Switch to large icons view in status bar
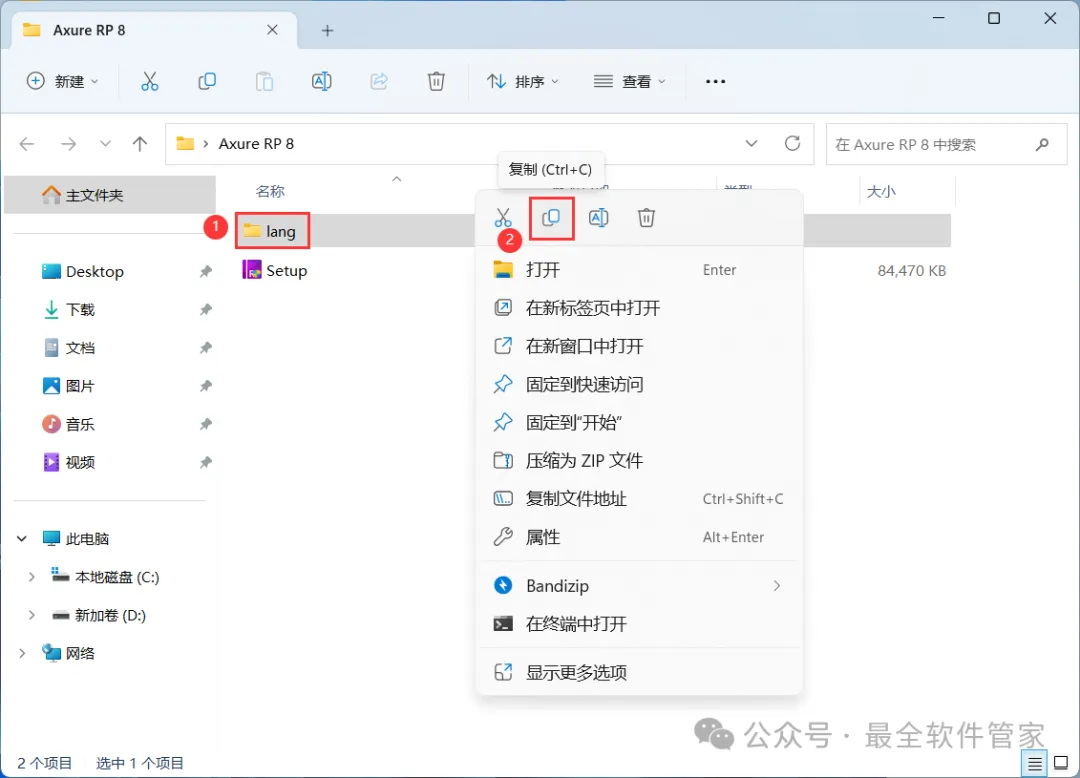Viewport: 1080px width, 778px height. (x=1061, y=763)
